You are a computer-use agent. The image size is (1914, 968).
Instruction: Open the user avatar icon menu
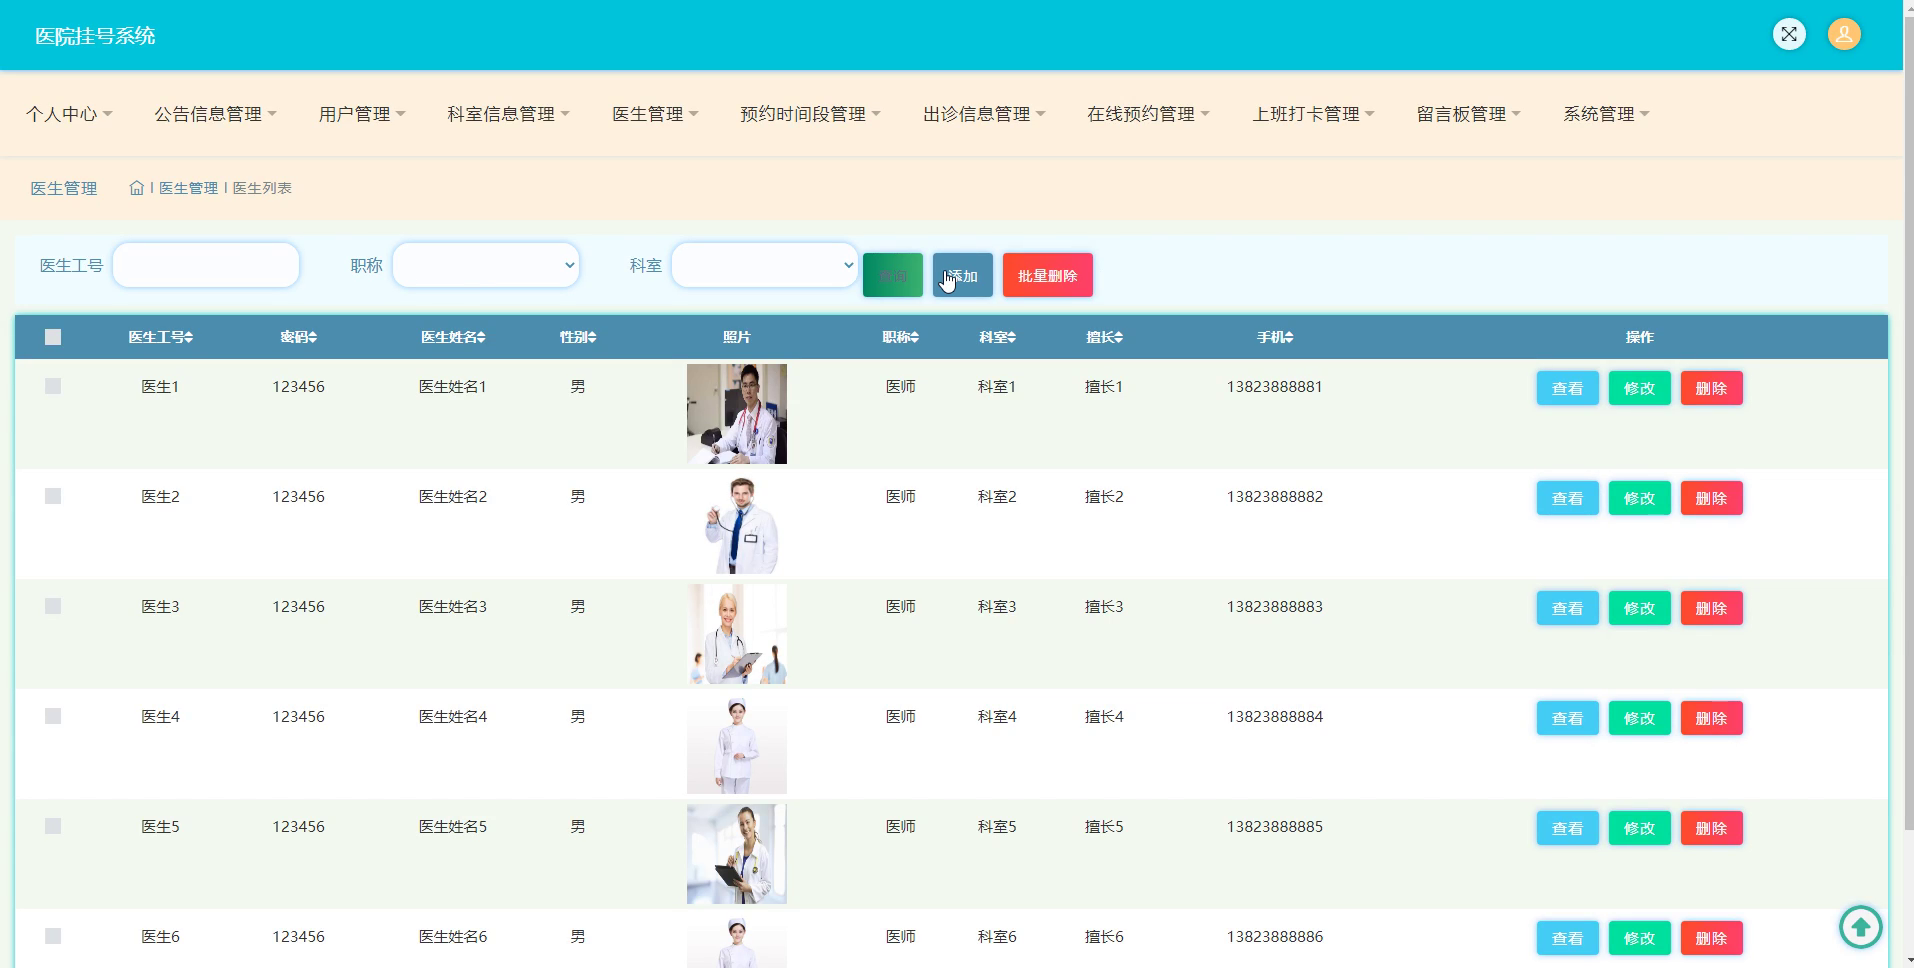(x=1844, y=35)
